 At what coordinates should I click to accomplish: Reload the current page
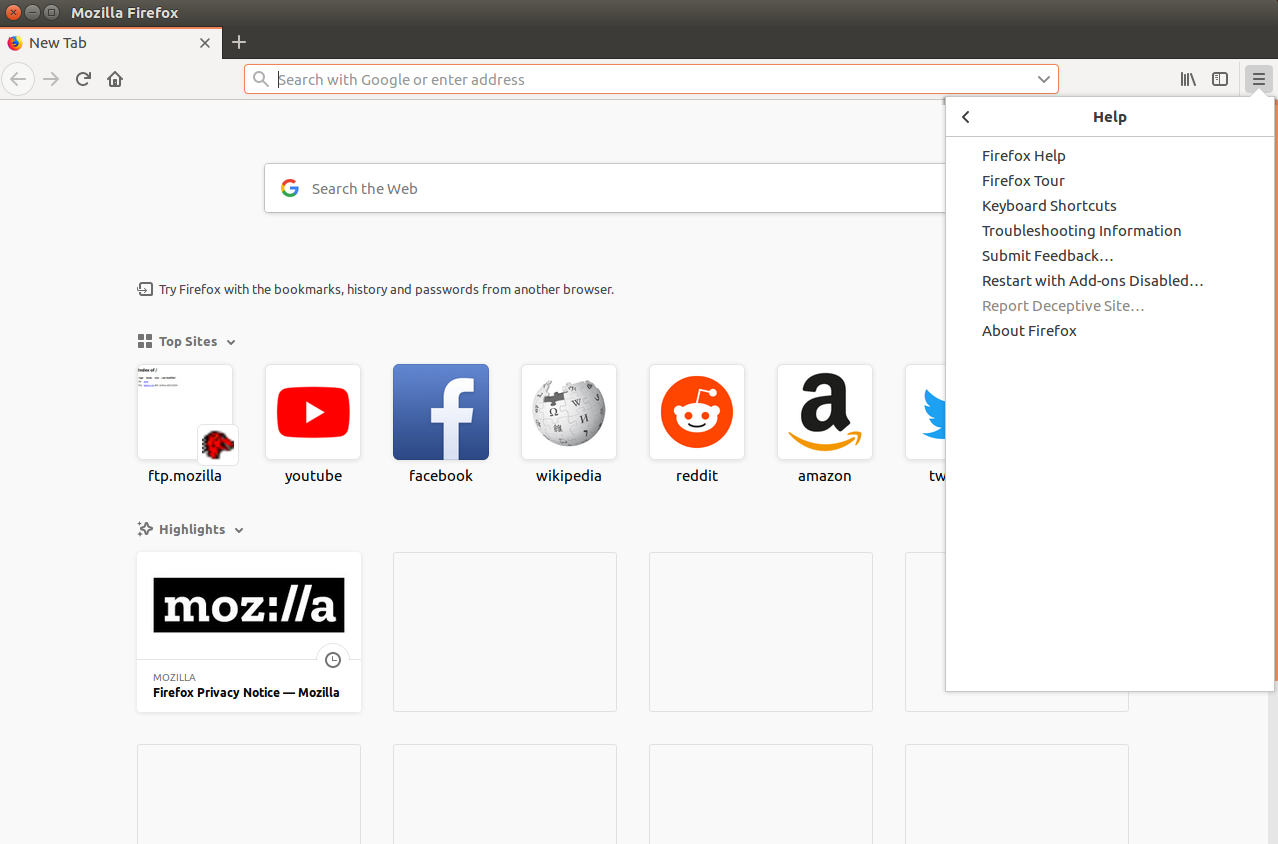tap(84, 79)
